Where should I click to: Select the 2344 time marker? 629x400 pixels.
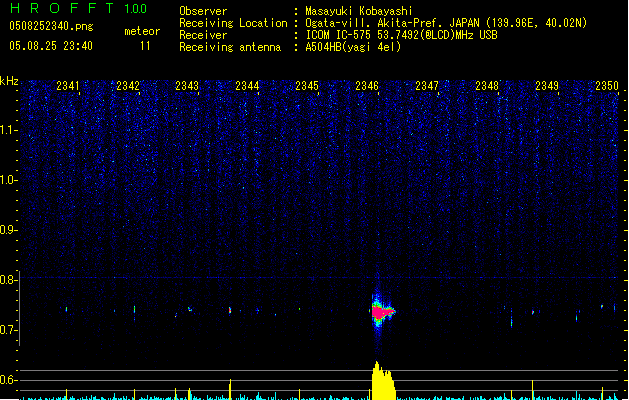tap(247, 86)
